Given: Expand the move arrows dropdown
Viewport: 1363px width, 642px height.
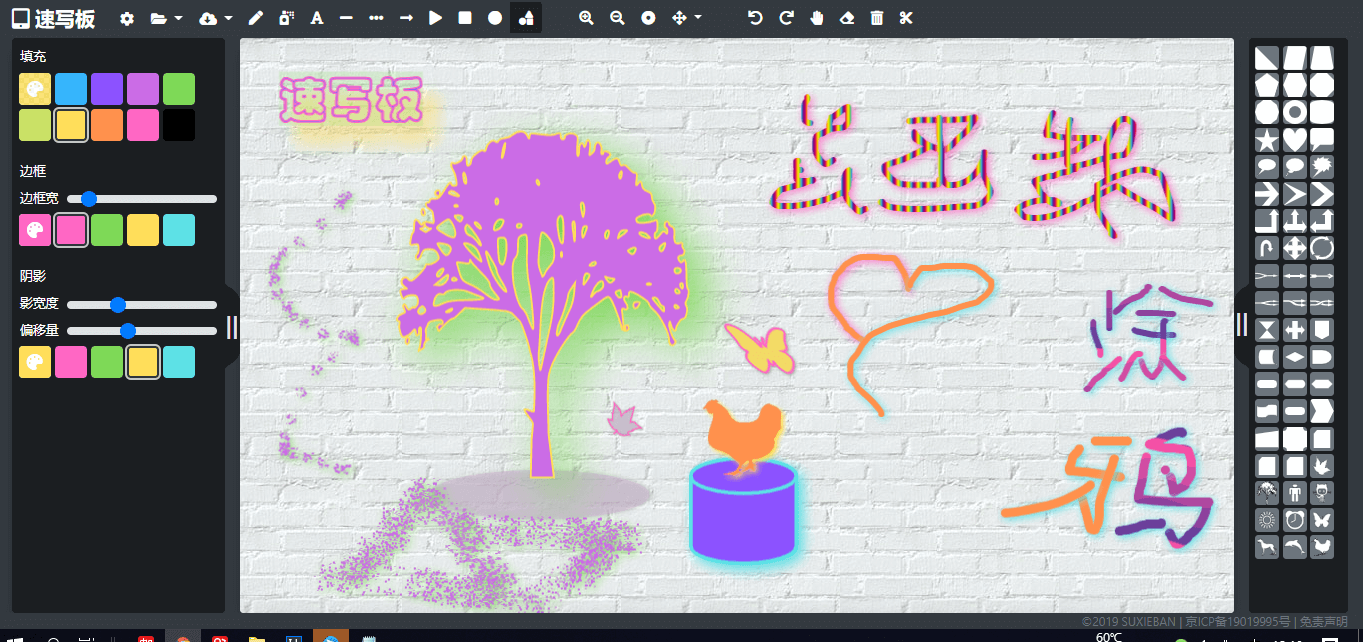Looking at the screenshot, I should pyautogui.click(x=686, y=18).
